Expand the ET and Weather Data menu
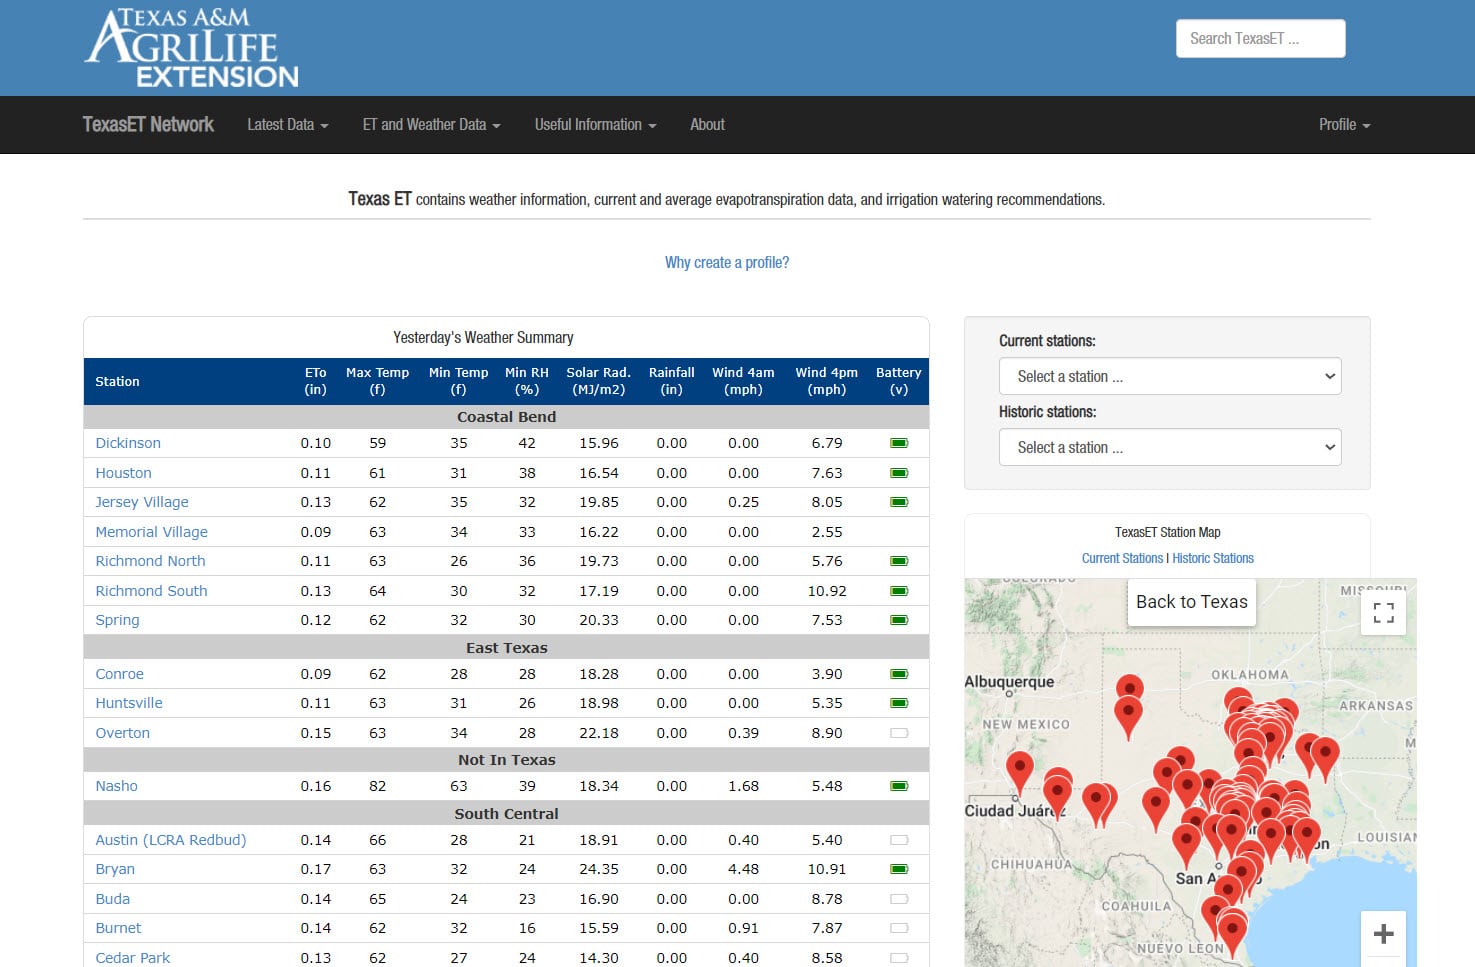 (x=431, y=125)
